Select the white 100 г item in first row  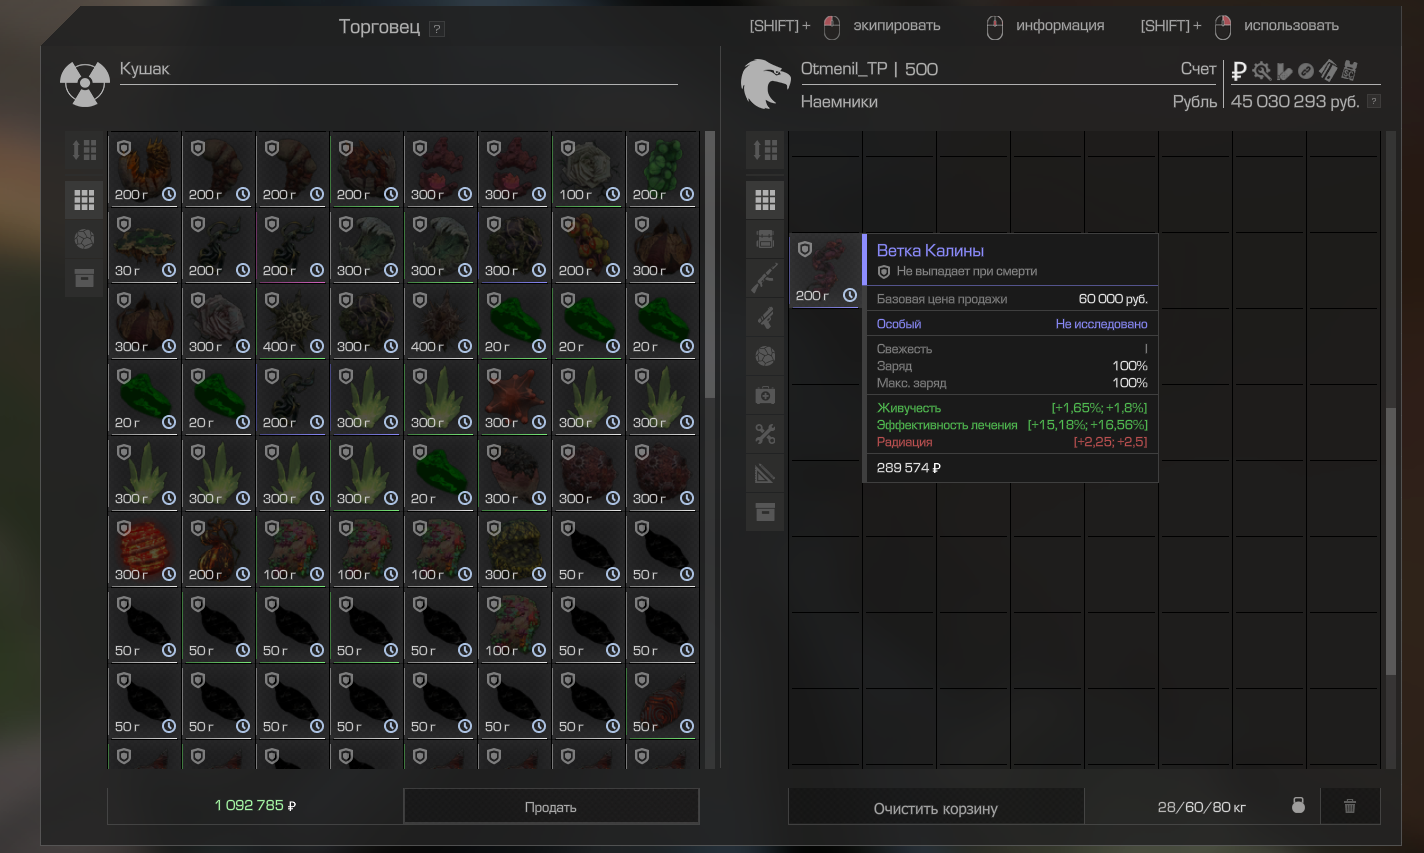click(588, 169)
